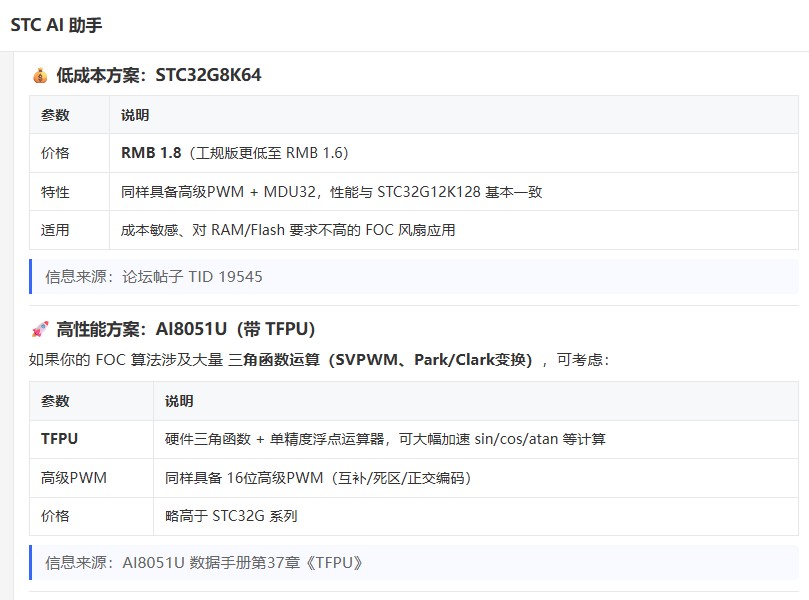Select heading 高性能方案：AI8051U（带 TFPU）

tap(185, 329)
